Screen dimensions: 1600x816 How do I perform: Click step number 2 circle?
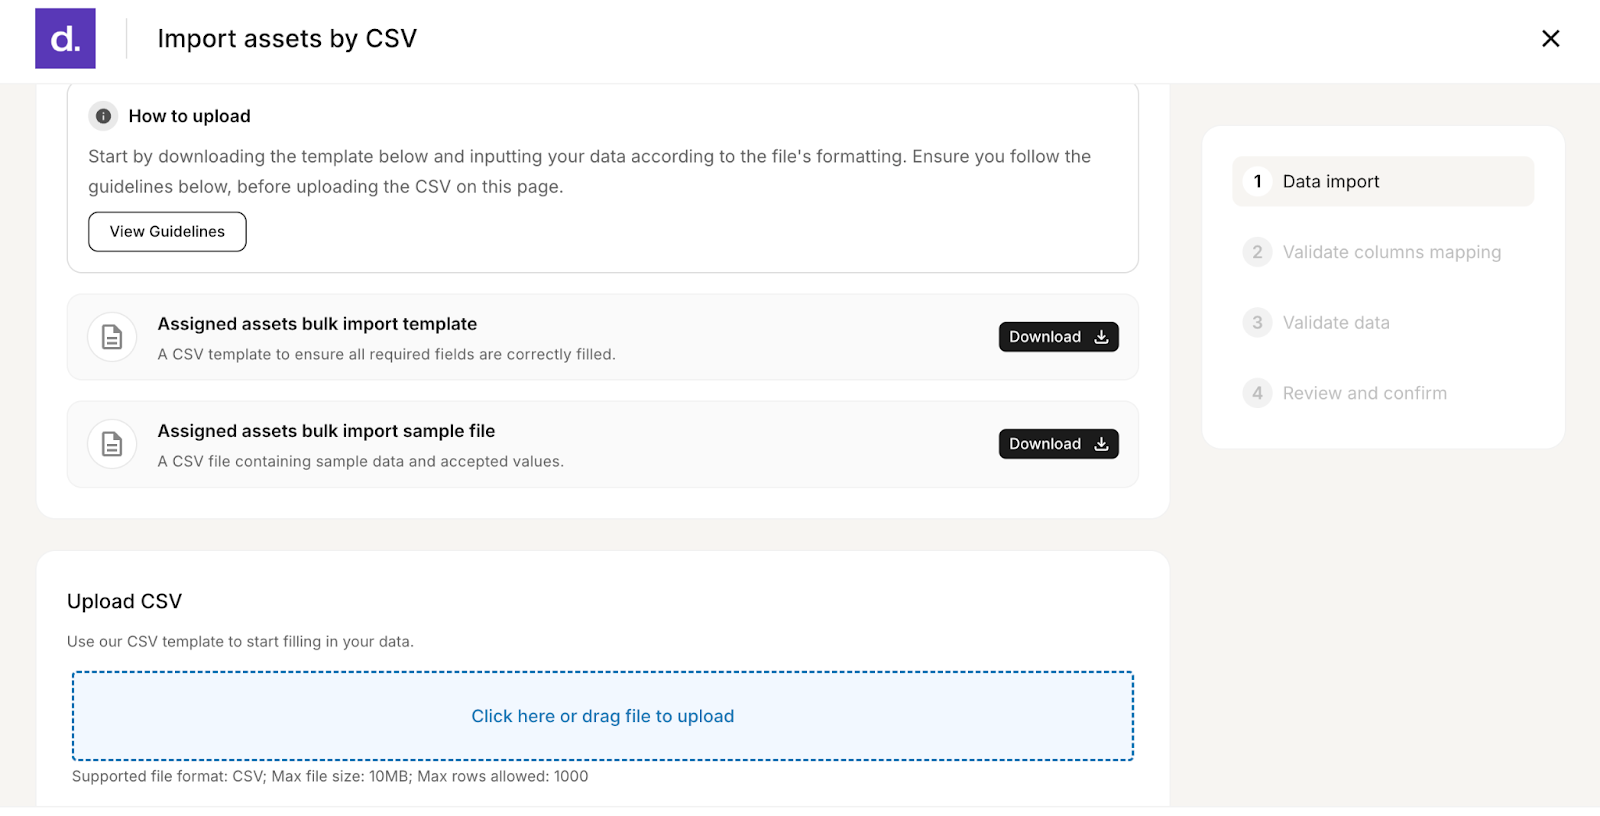[x=1257, y=252]
